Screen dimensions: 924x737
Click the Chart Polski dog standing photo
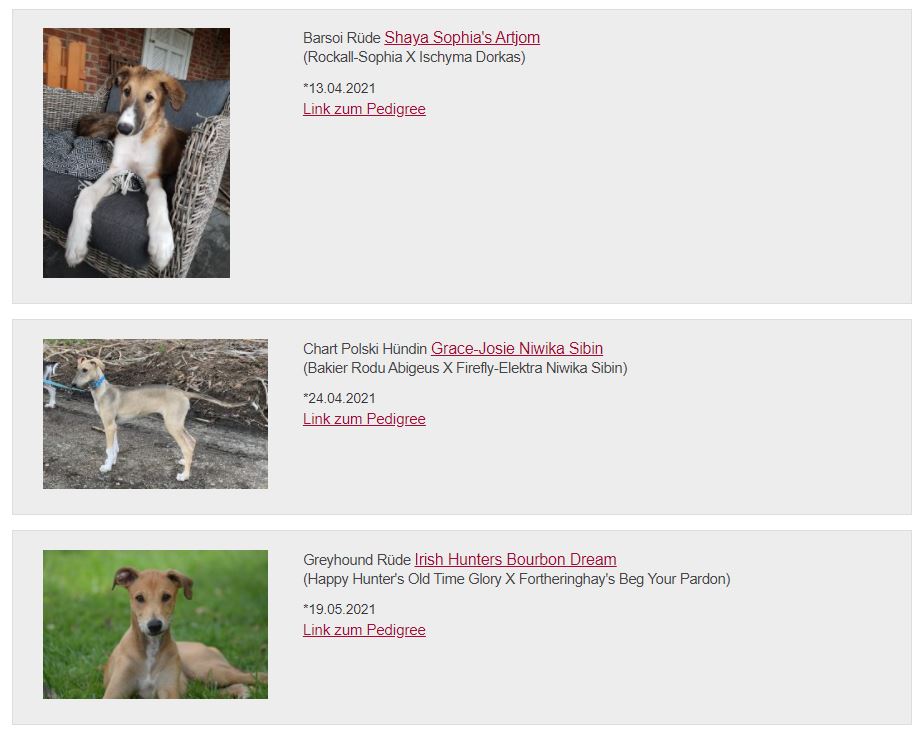click(155, 414)
